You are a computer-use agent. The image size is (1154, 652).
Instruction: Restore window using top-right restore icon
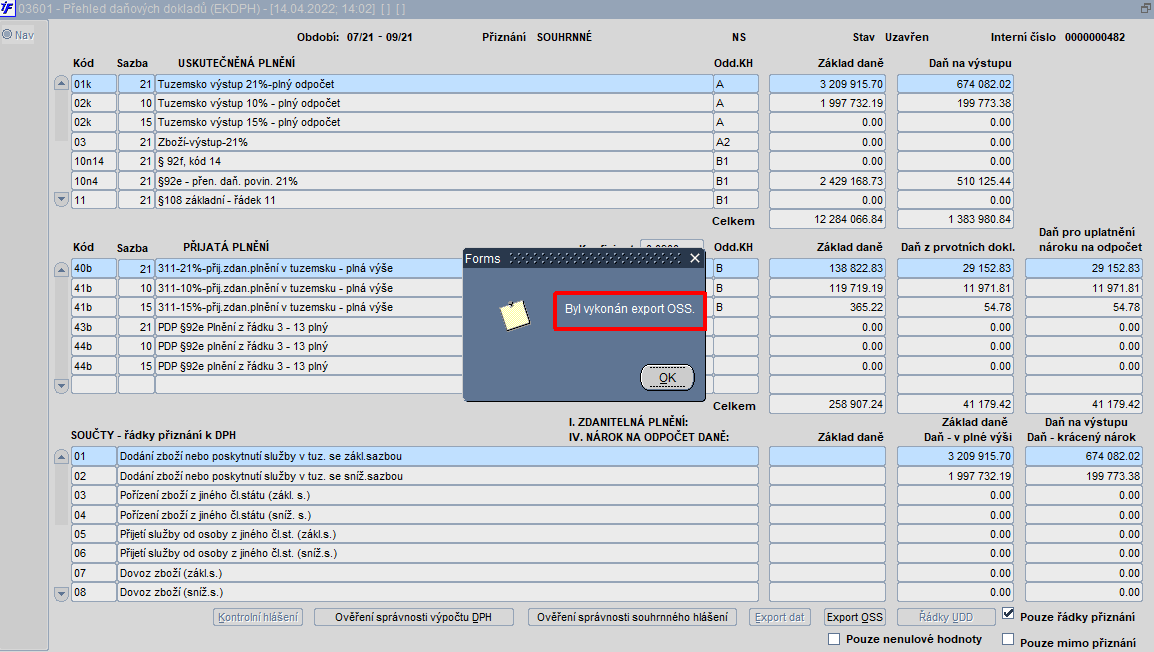coord(1145,8)
